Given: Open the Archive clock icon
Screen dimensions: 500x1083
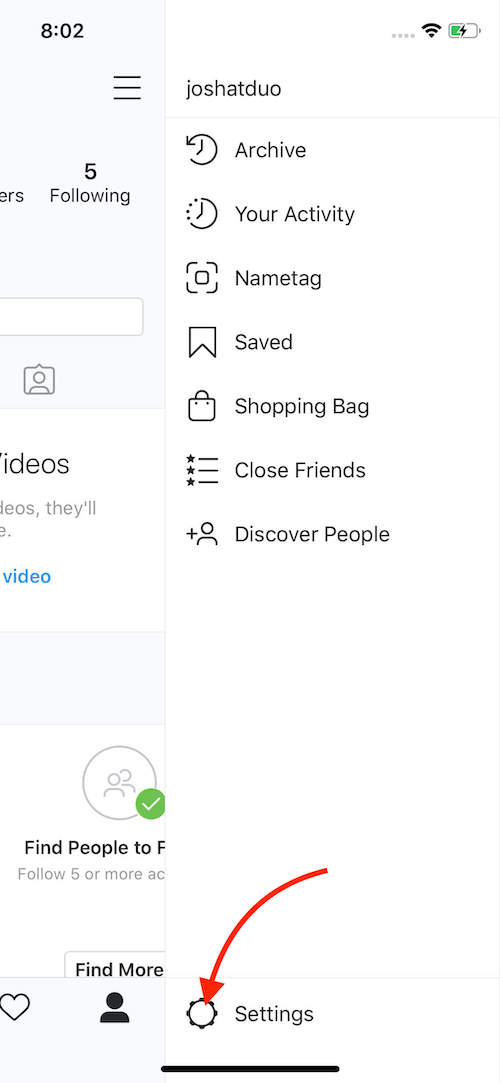Looking at the screenshot, I should tap(202, 150).
